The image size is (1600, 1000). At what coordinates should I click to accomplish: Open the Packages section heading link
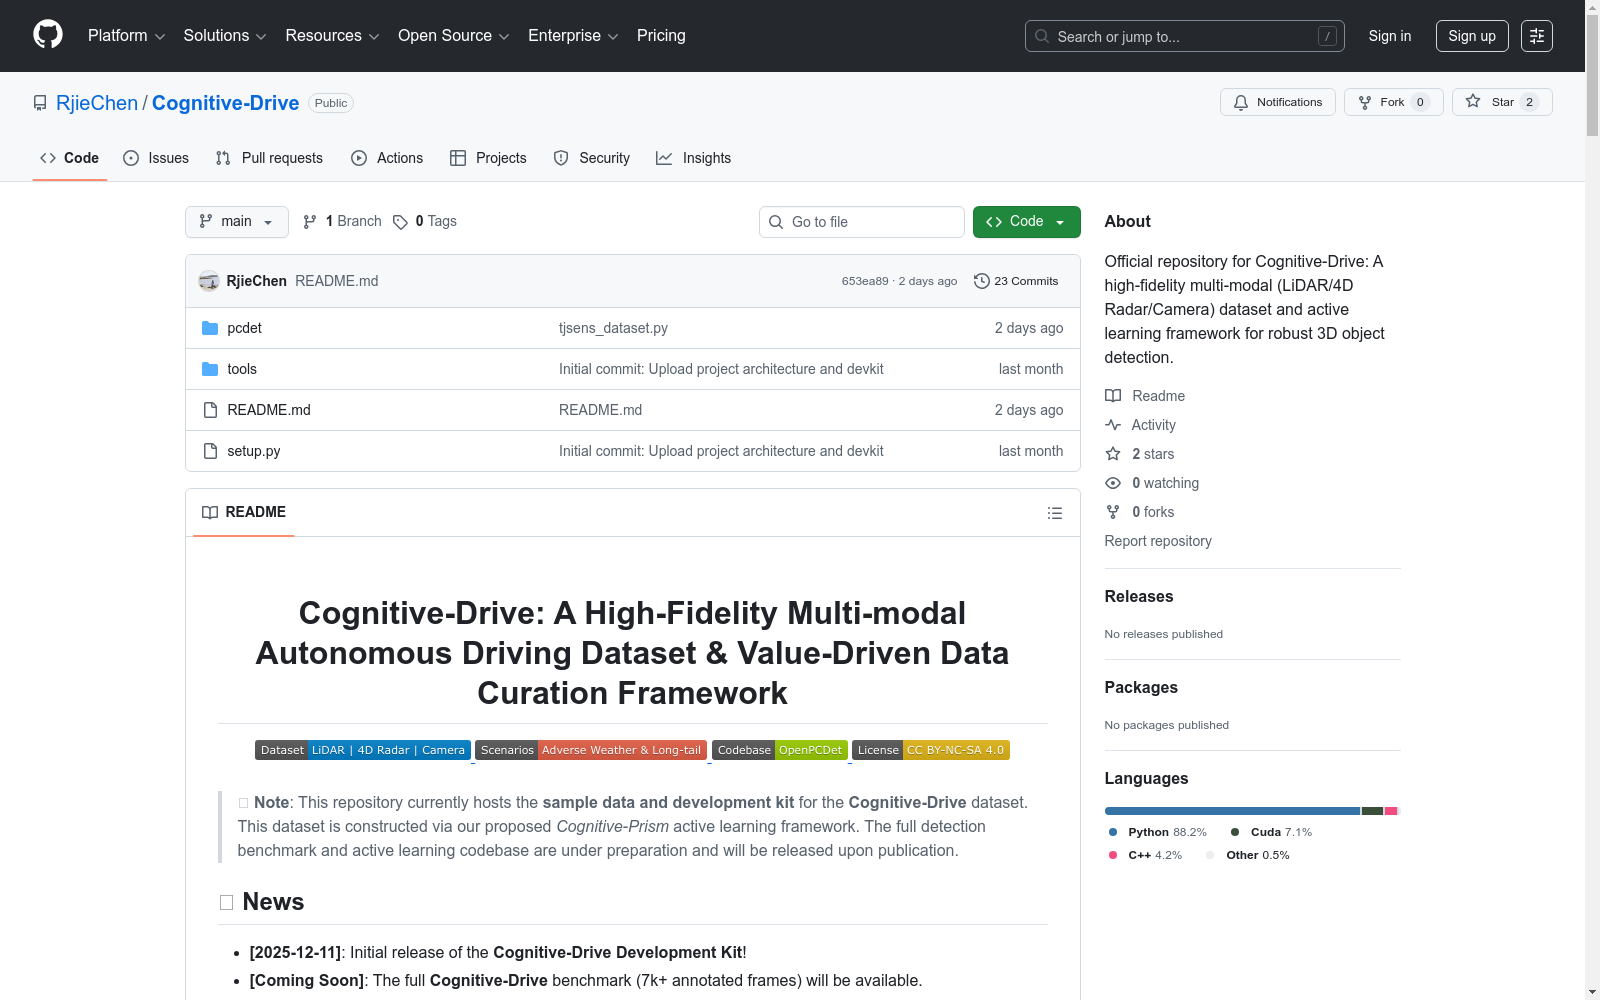(x=1141, y=688)
